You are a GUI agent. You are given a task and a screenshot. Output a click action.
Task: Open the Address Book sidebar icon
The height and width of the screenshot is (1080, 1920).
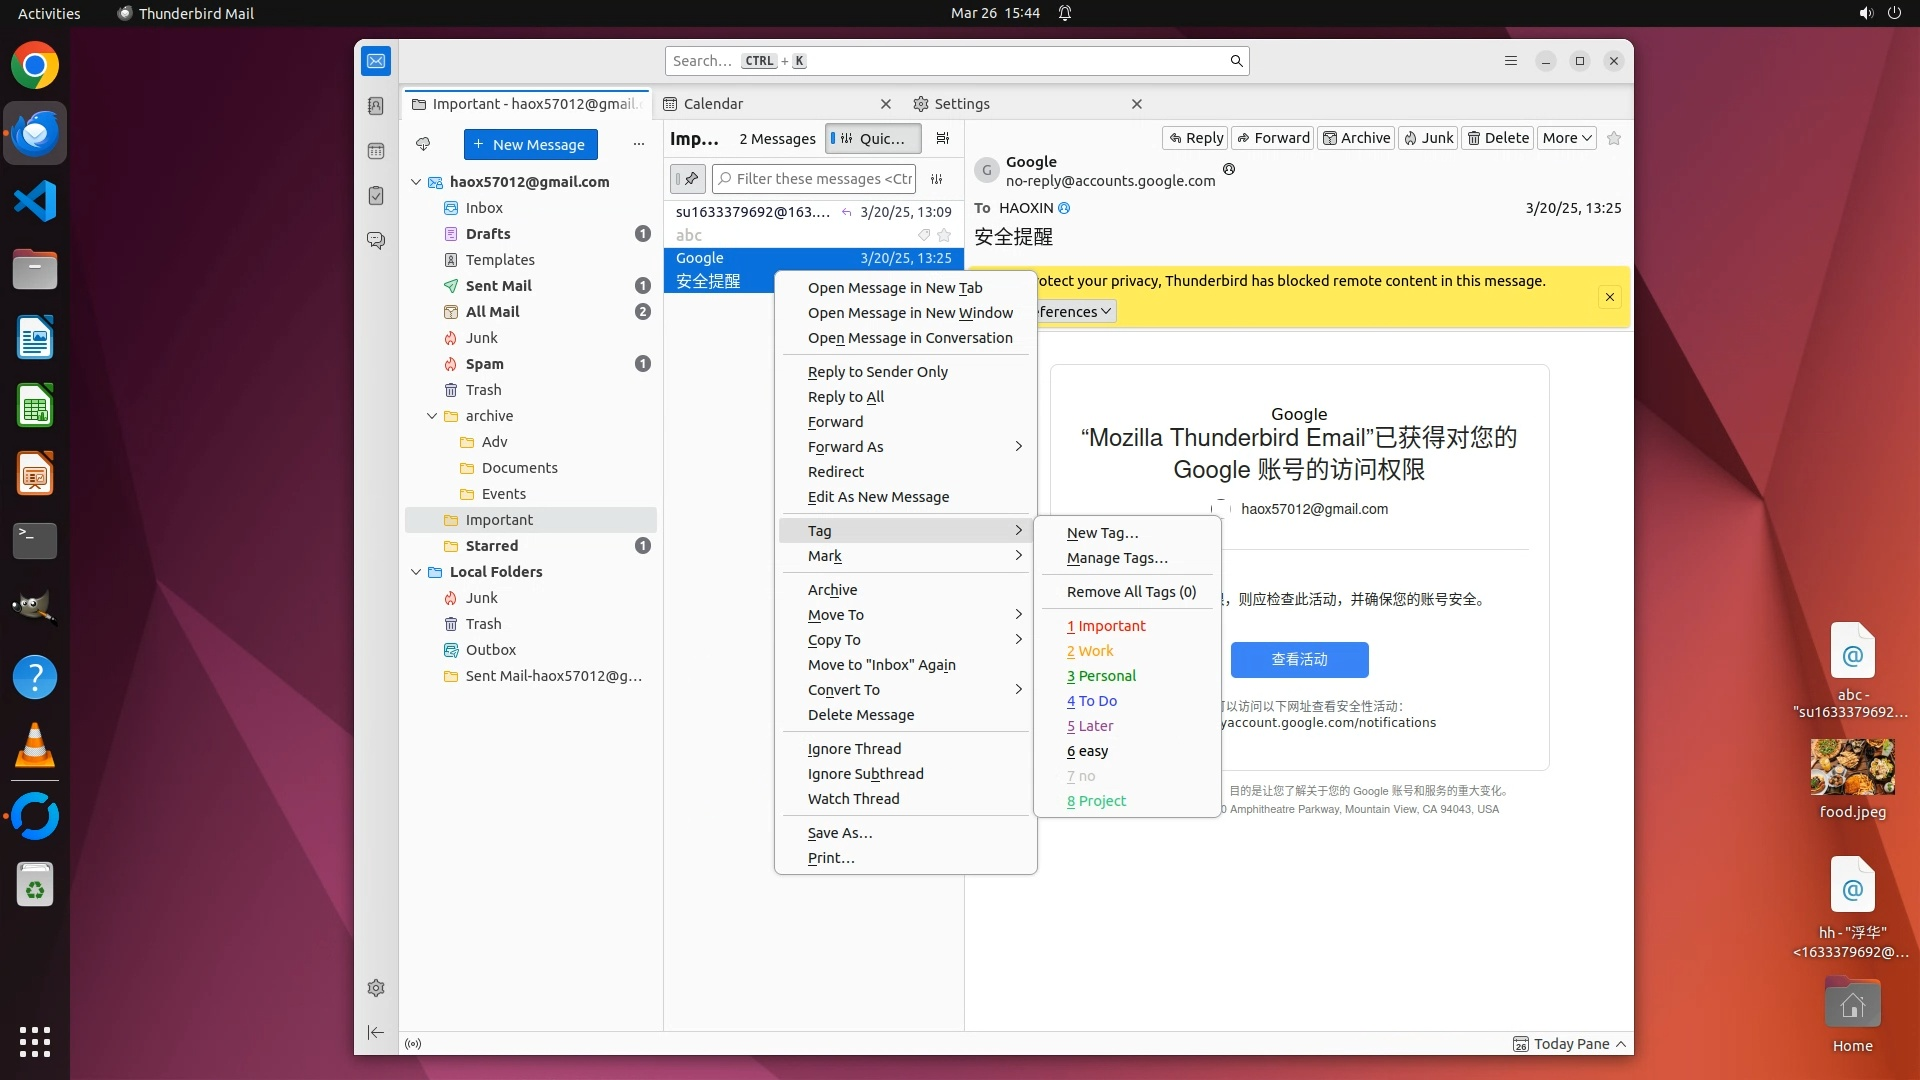coord(376,106)
